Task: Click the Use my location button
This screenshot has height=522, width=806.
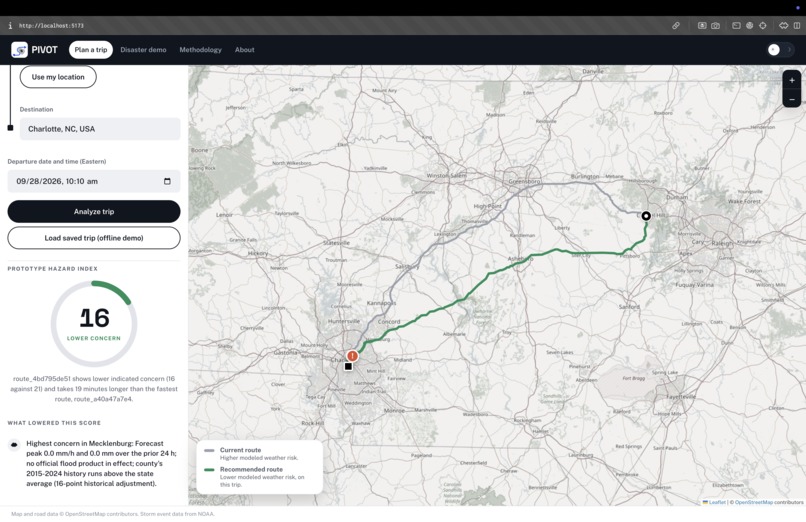Action: (58, 77)
